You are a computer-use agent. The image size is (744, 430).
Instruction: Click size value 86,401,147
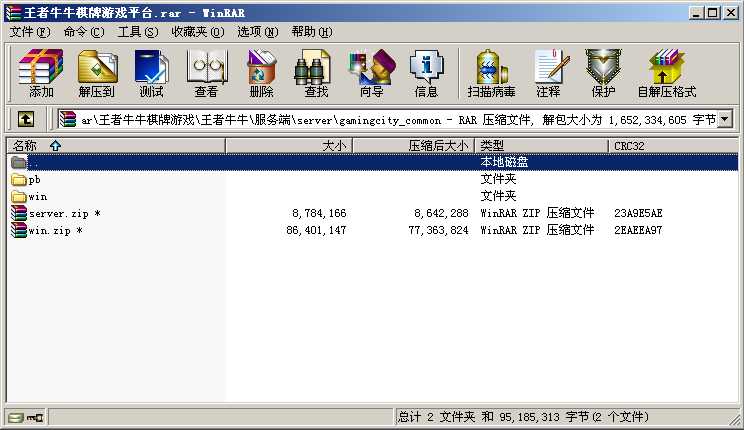[316, 231]
